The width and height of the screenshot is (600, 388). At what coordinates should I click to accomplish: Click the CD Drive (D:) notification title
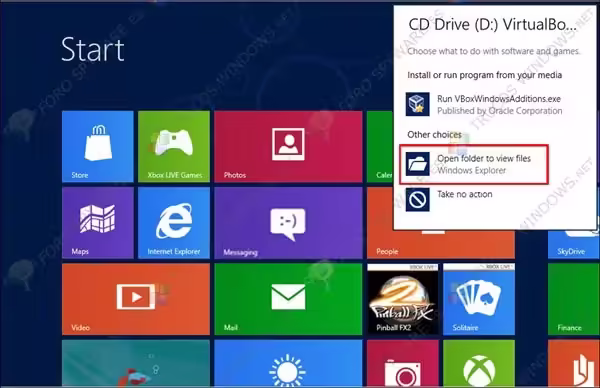click(x=492, y=24)
